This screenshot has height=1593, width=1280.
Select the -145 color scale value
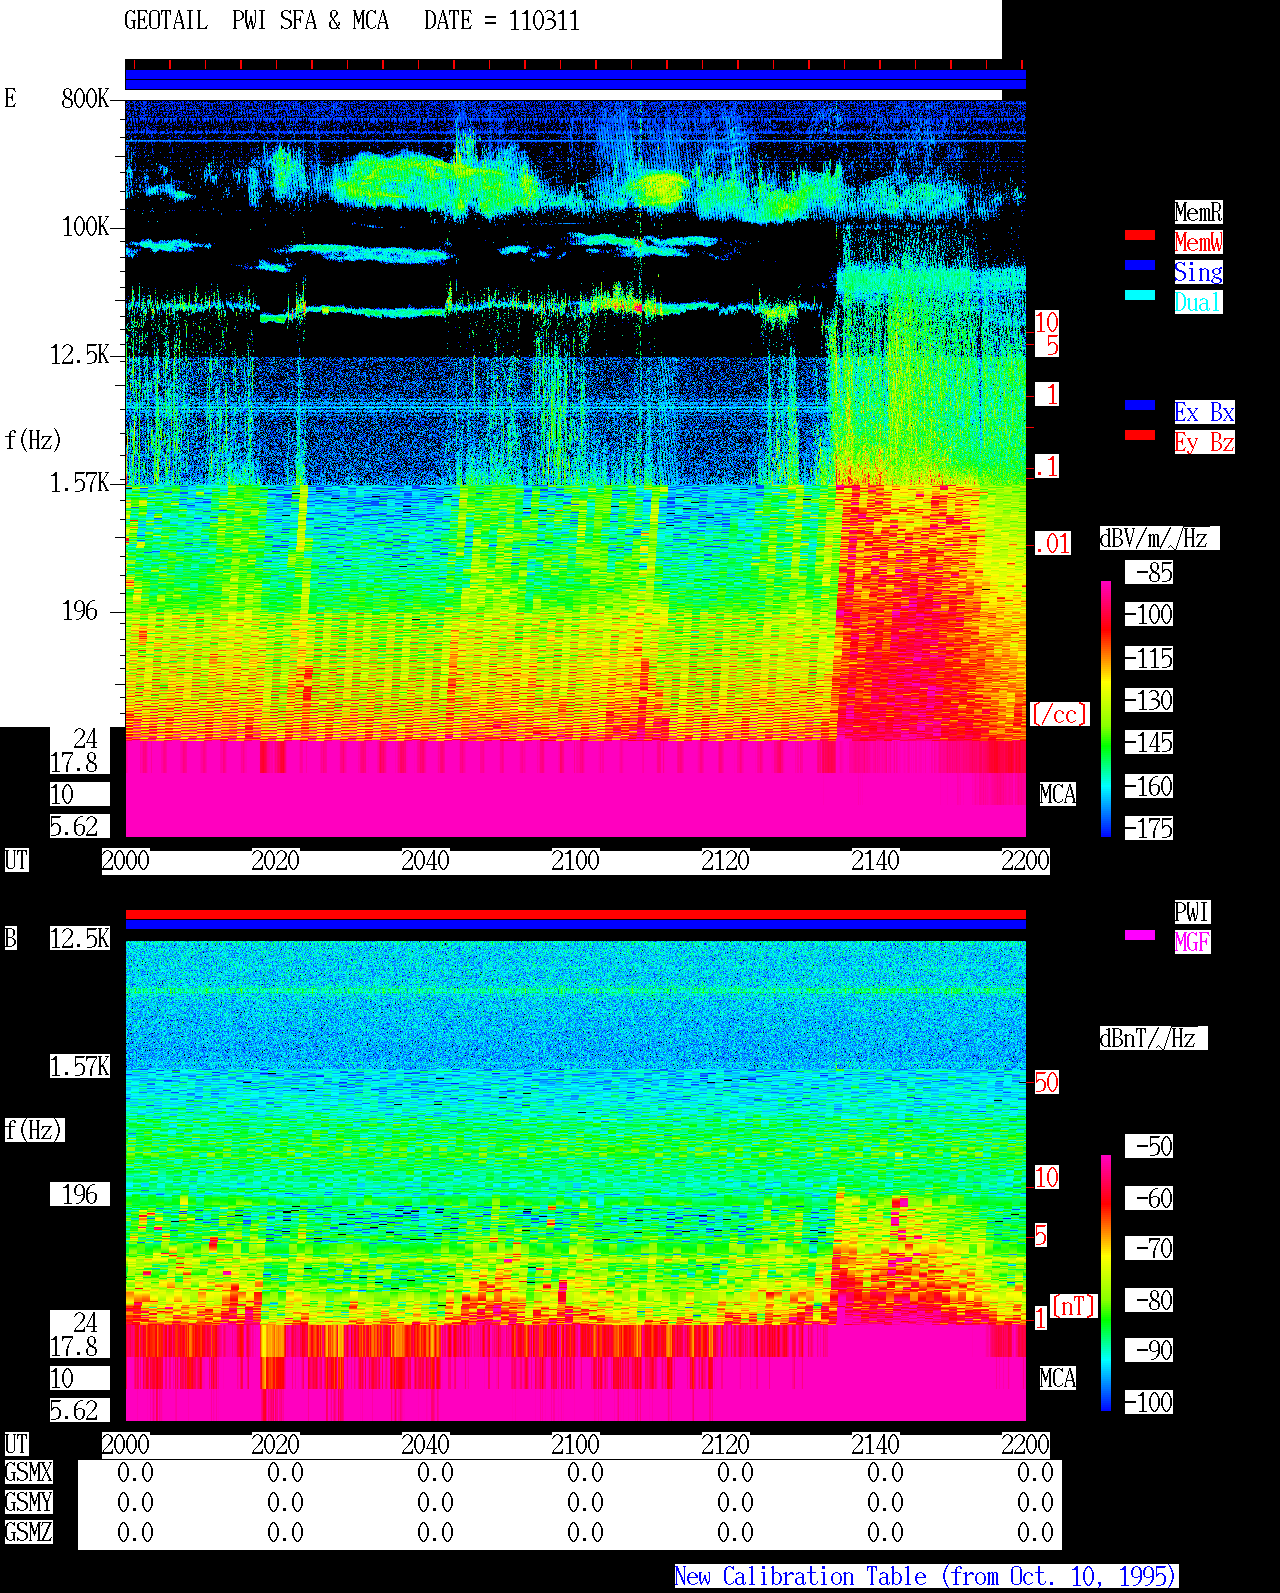pyautogui.click(x=1149, y=742)
